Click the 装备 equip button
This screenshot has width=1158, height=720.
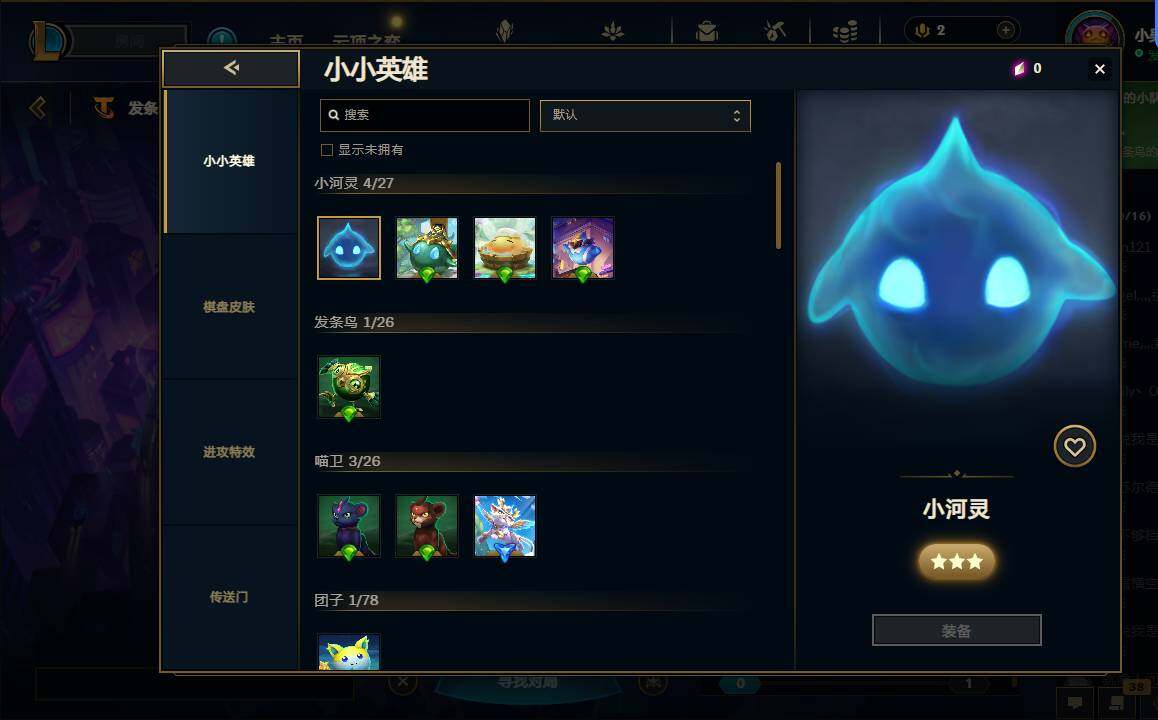click(956, 631)
